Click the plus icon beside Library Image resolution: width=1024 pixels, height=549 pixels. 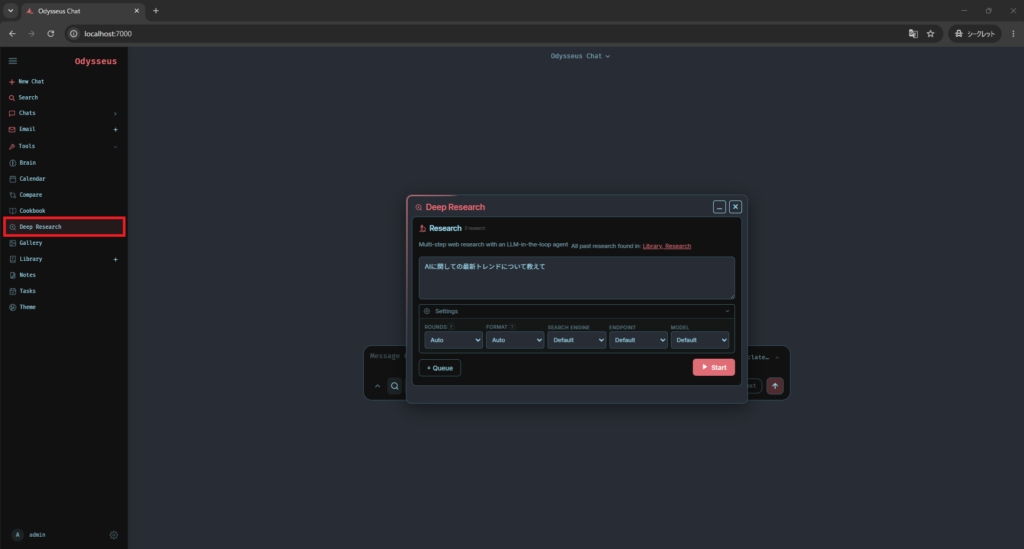pyautogui.click(x=116, y=259)
